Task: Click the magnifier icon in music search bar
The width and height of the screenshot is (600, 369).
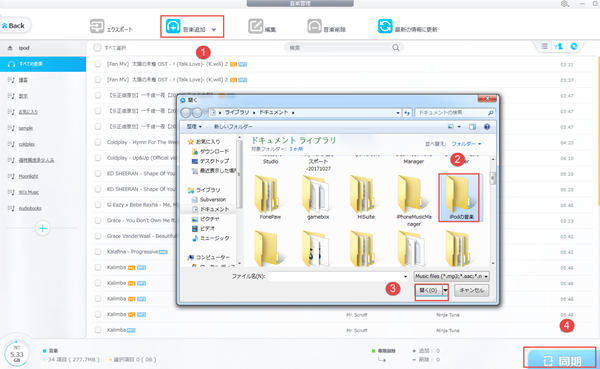Action: pyautogui.click(x=396, y=47)
